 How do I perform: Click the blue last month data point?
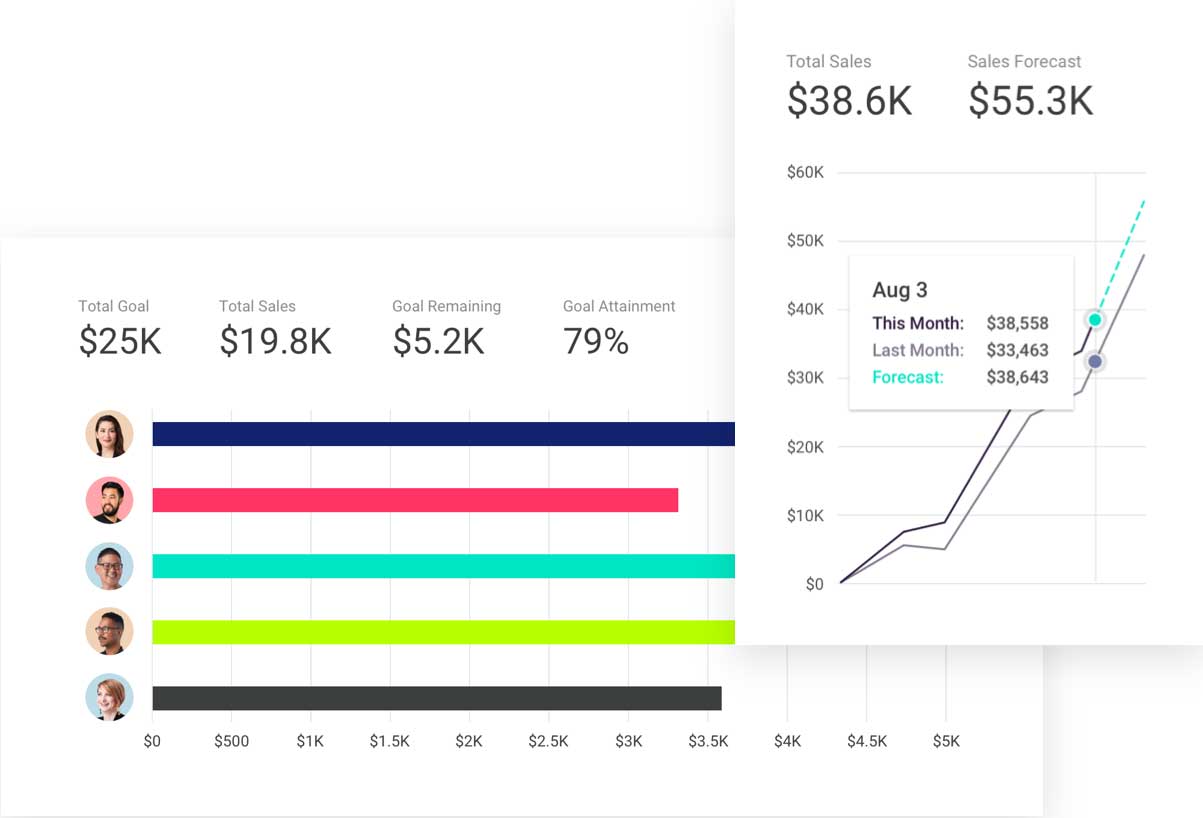[x=1095, y=361]
